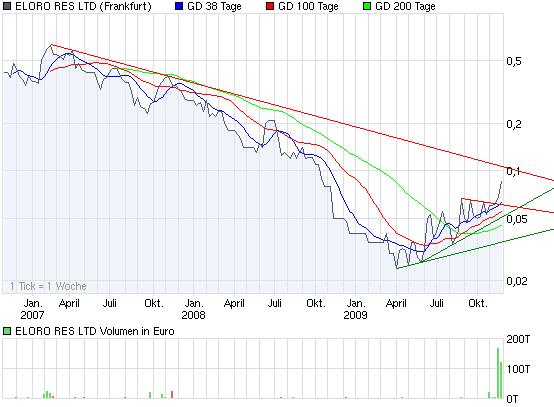Click the green Volumen in Euro swatch
This screenshot has height=407, width=554.
point(7,331)
